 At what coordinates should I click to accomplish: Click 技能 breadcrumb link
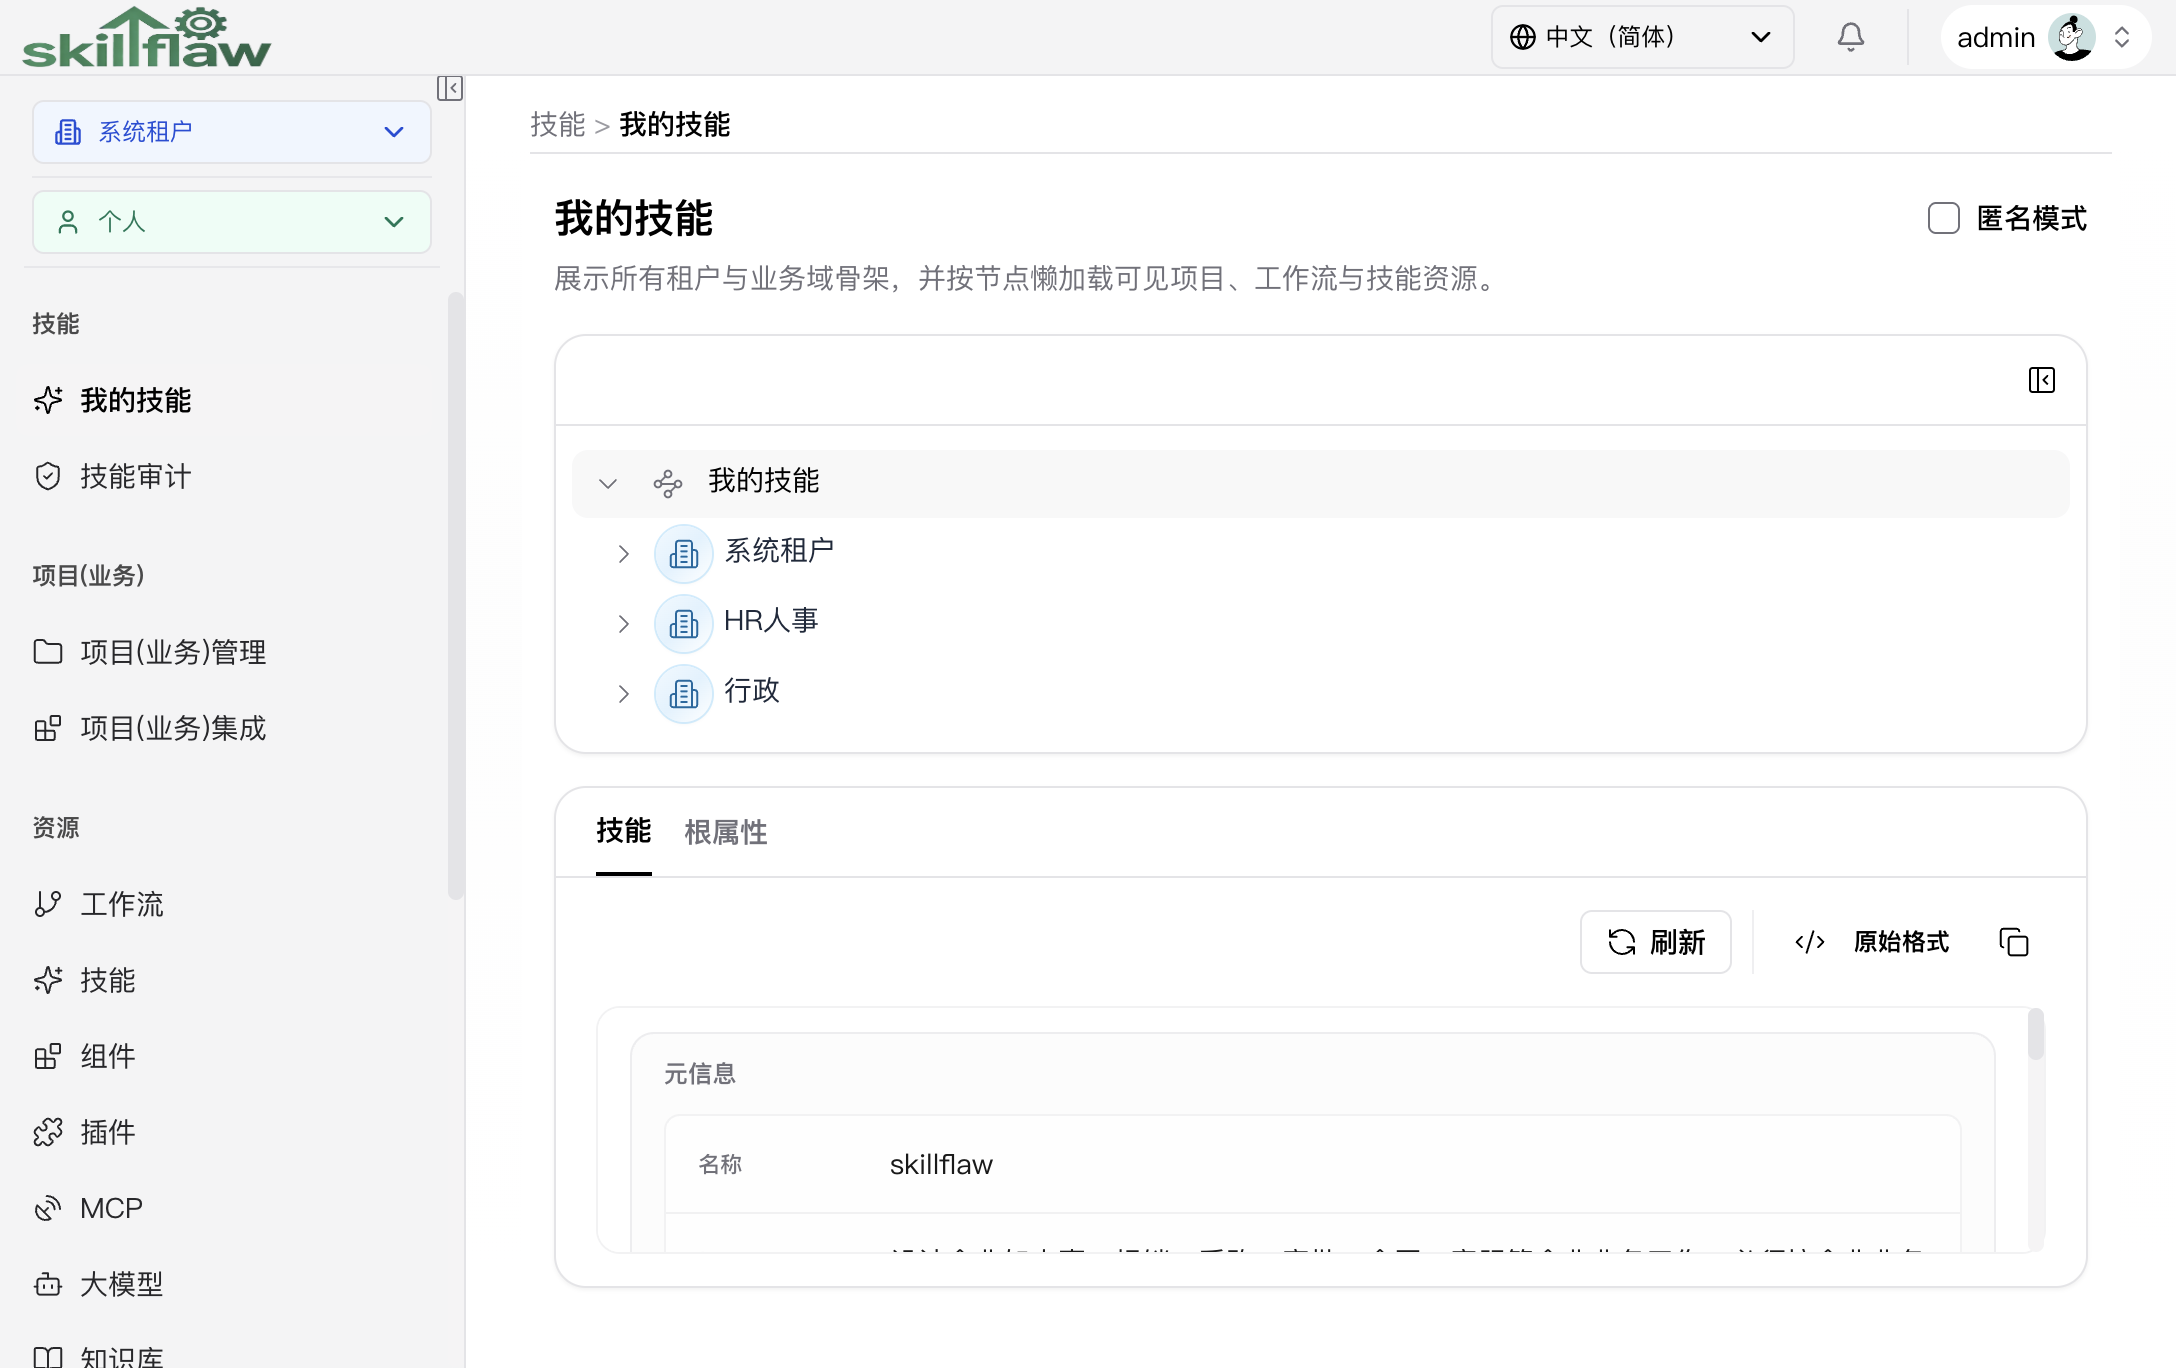tap(557, 125)
